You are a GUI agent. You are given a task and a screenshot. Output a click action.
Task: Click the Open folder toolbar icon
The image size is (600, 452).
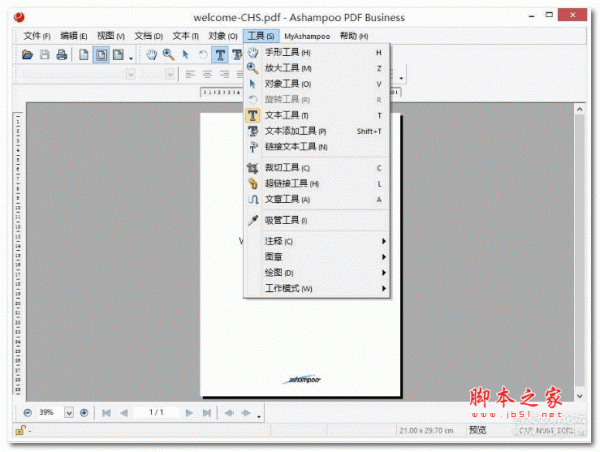click(x=27, y=55)
